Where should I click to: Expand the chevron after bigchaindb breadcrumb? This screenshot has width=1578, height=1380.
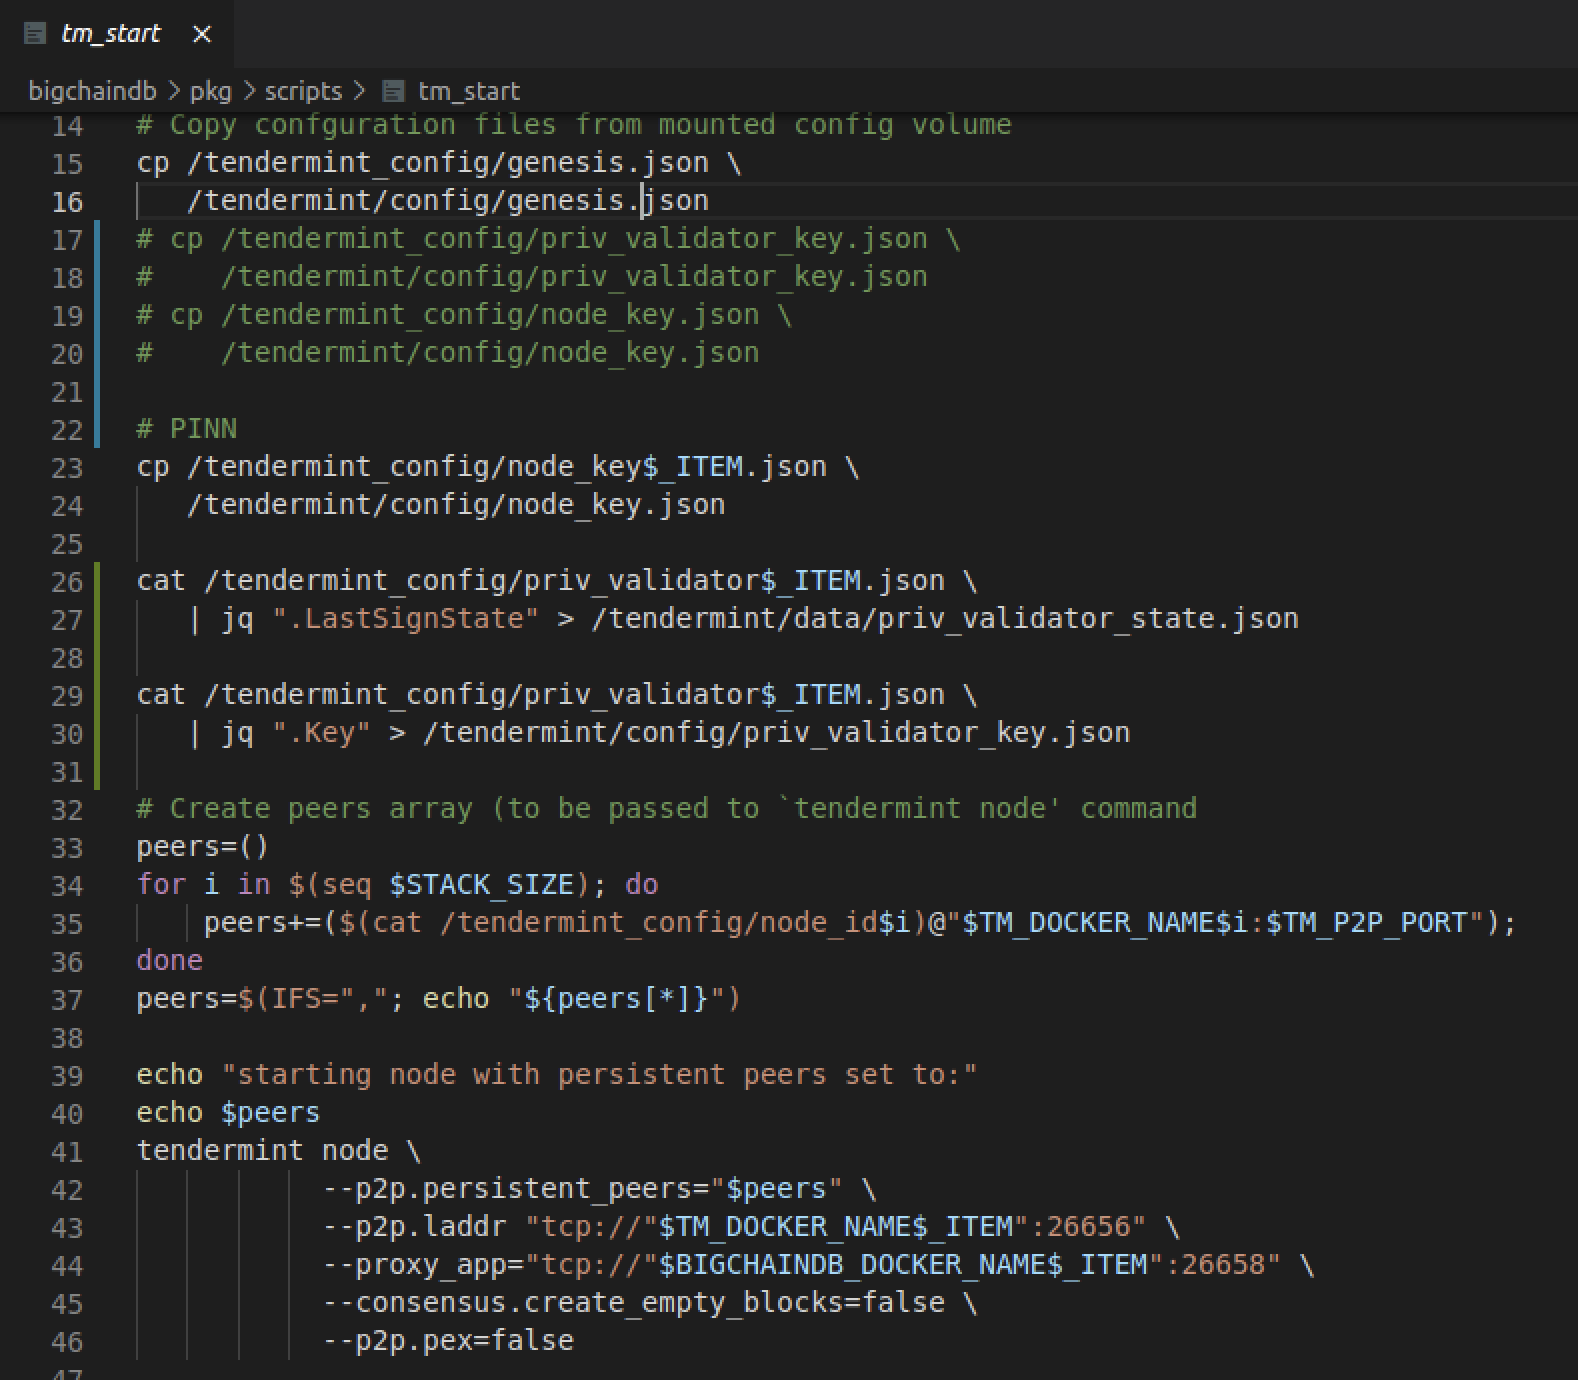click(173, 91)
